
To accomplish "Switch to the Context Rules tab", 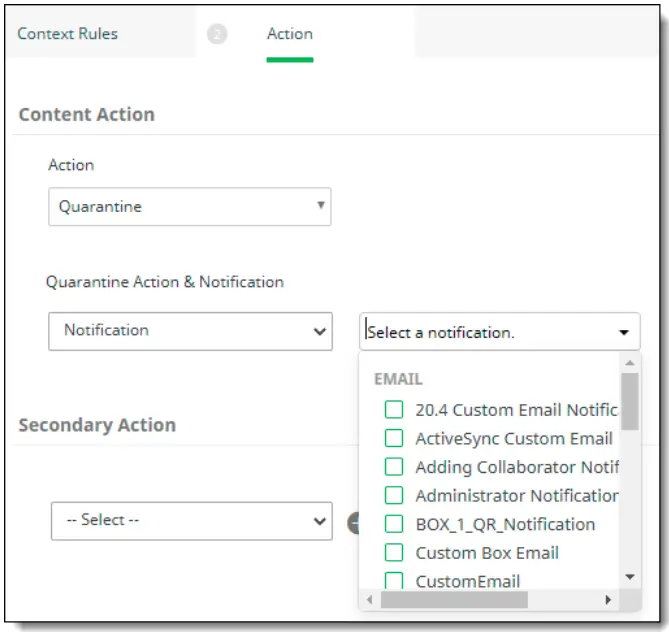I will coord(67,34).
